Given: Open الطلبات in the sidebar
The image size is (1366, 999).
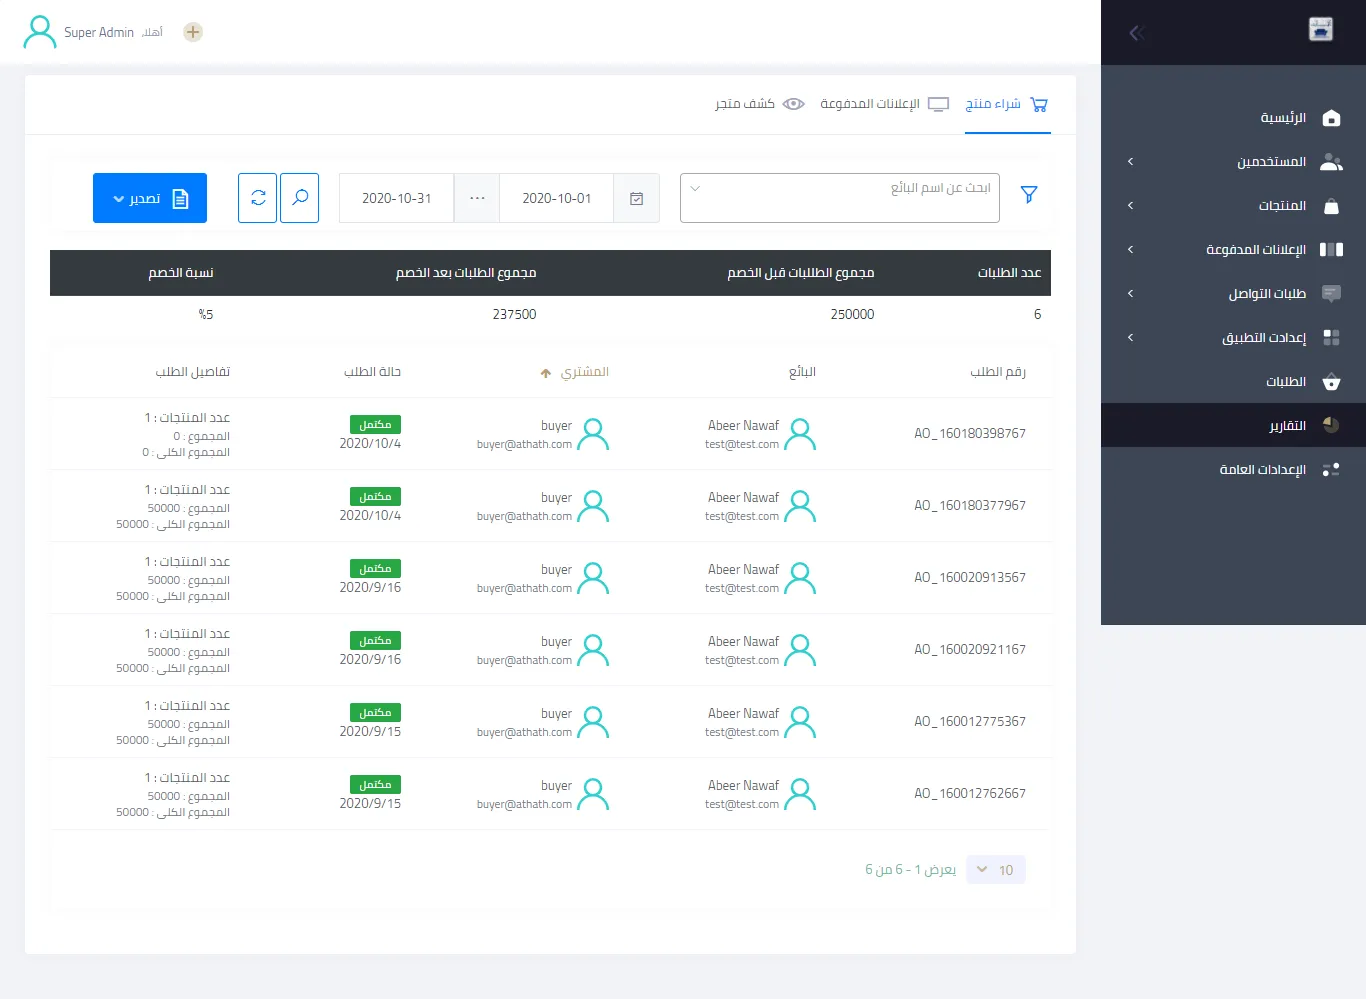Looking at the screenshot, I should 1285,382.
